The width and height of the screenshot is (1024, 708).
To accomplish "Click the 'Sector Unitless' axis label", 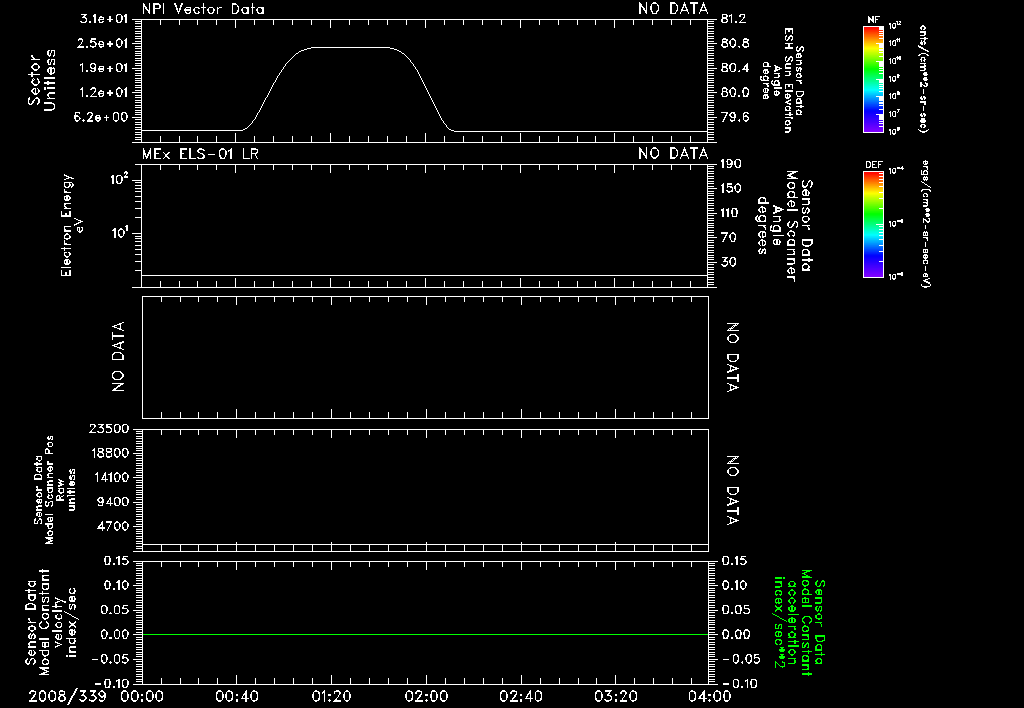I will (x=42, y=80).
